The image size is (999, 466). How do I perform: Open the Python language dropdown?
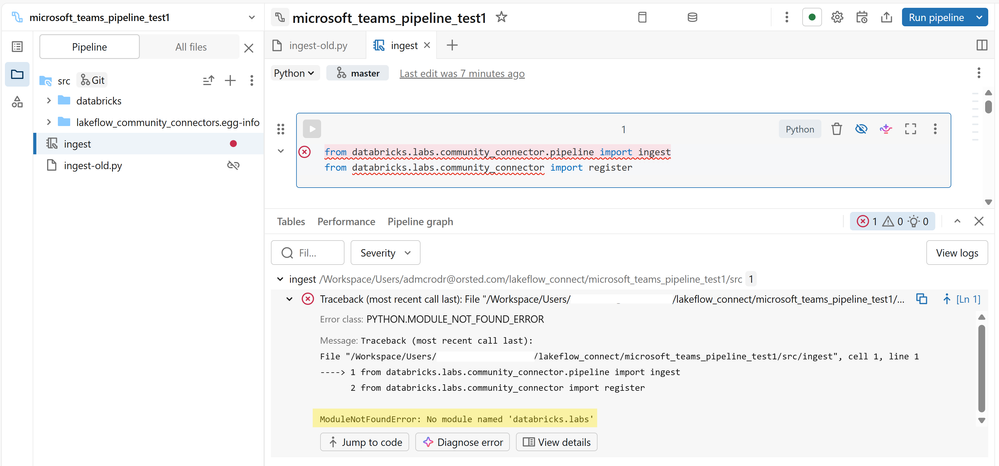tap(294, 73)
